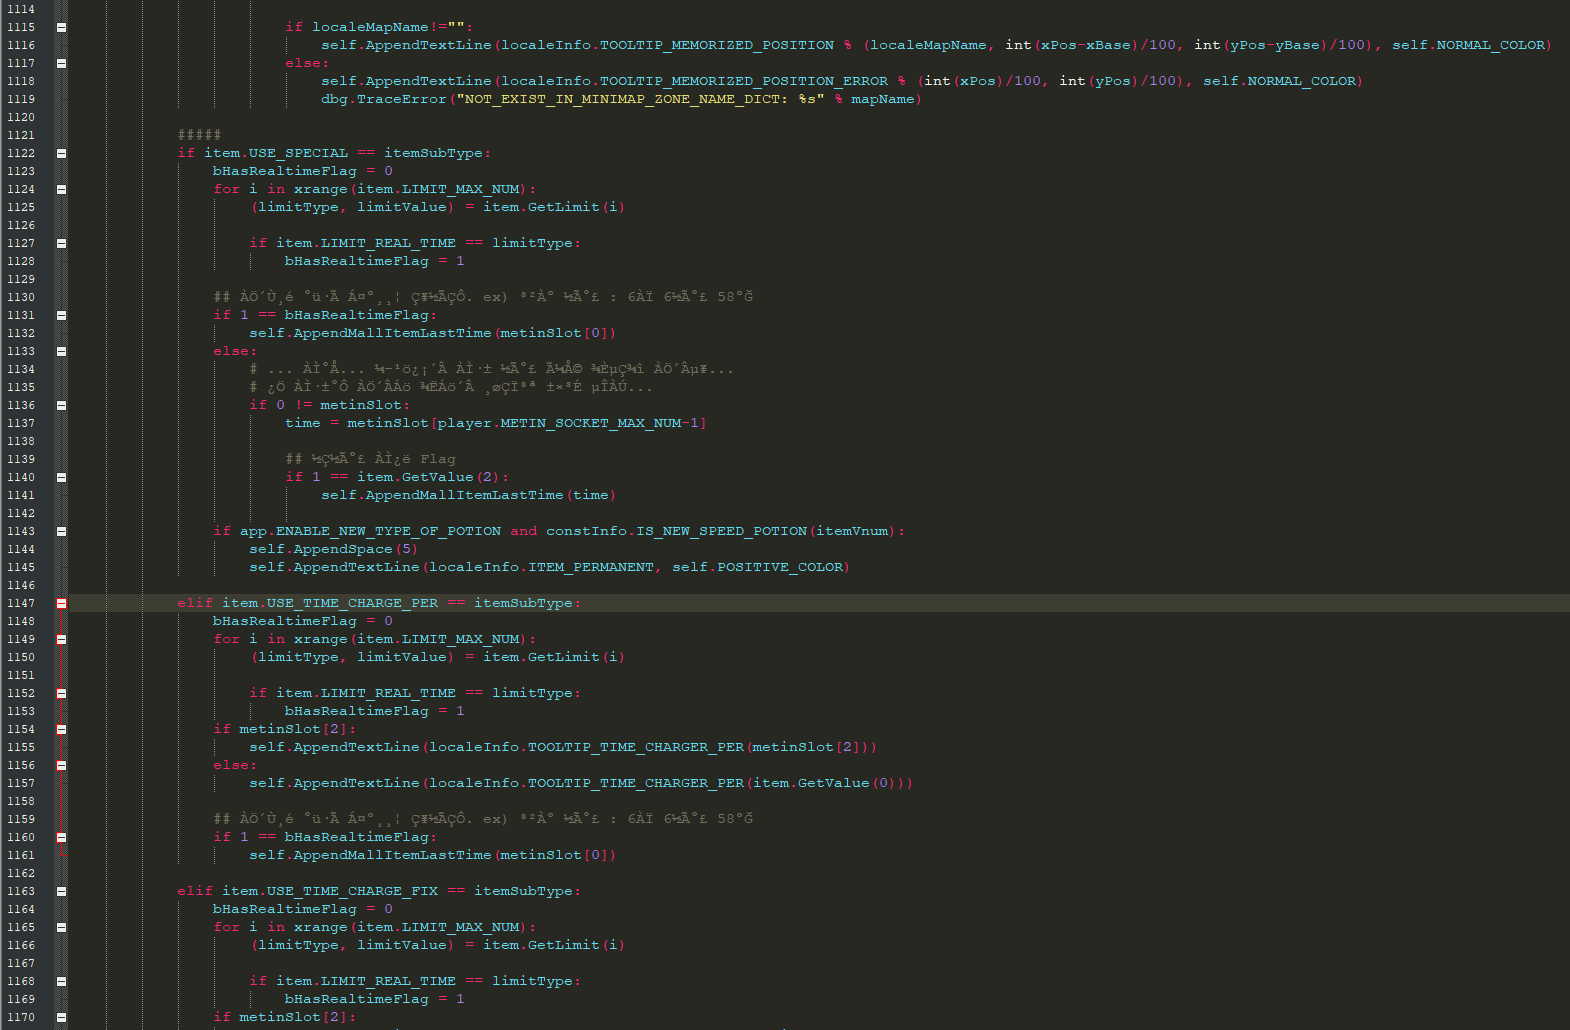
Task: Click line number 1162 in the gutter
Action: click(x=21, y=873)
